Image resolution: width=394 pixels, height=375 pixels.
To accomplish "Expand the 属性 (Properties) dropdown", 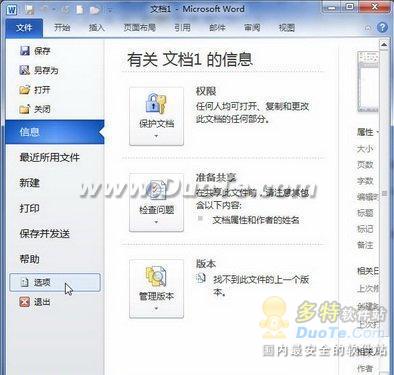I will (368, 132).
